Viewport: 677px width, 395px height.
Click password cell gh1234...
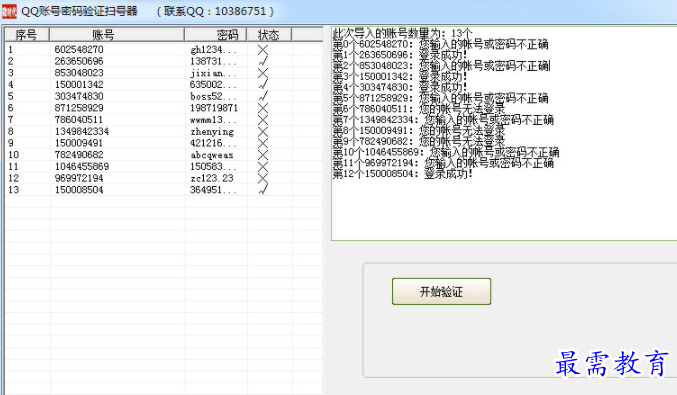coord(213,50)
